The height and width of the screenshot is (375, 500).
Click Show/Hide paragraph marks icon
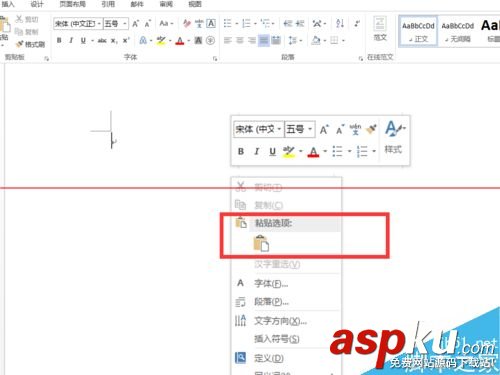click(357, 23)
